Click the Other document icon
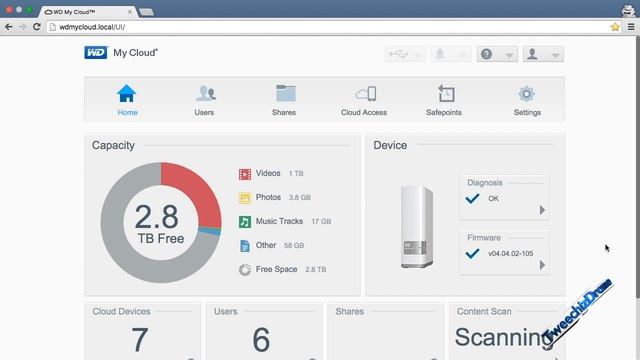 coord(245,246)
